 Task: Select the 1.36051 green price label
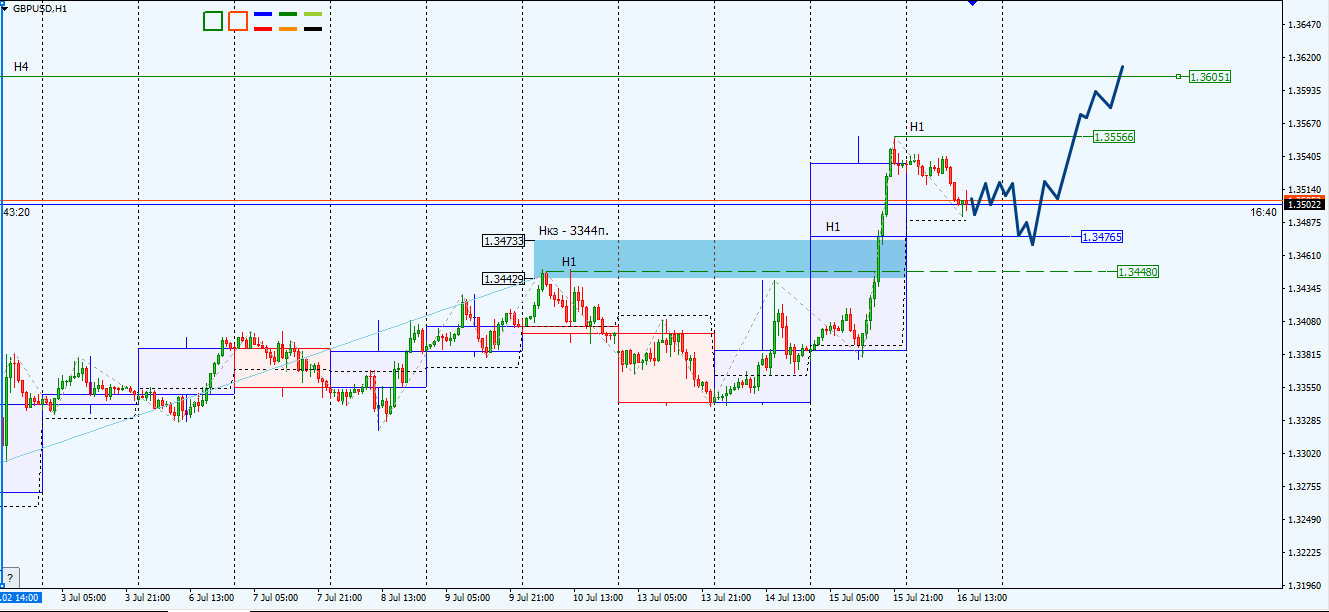tap(1210, 76)
